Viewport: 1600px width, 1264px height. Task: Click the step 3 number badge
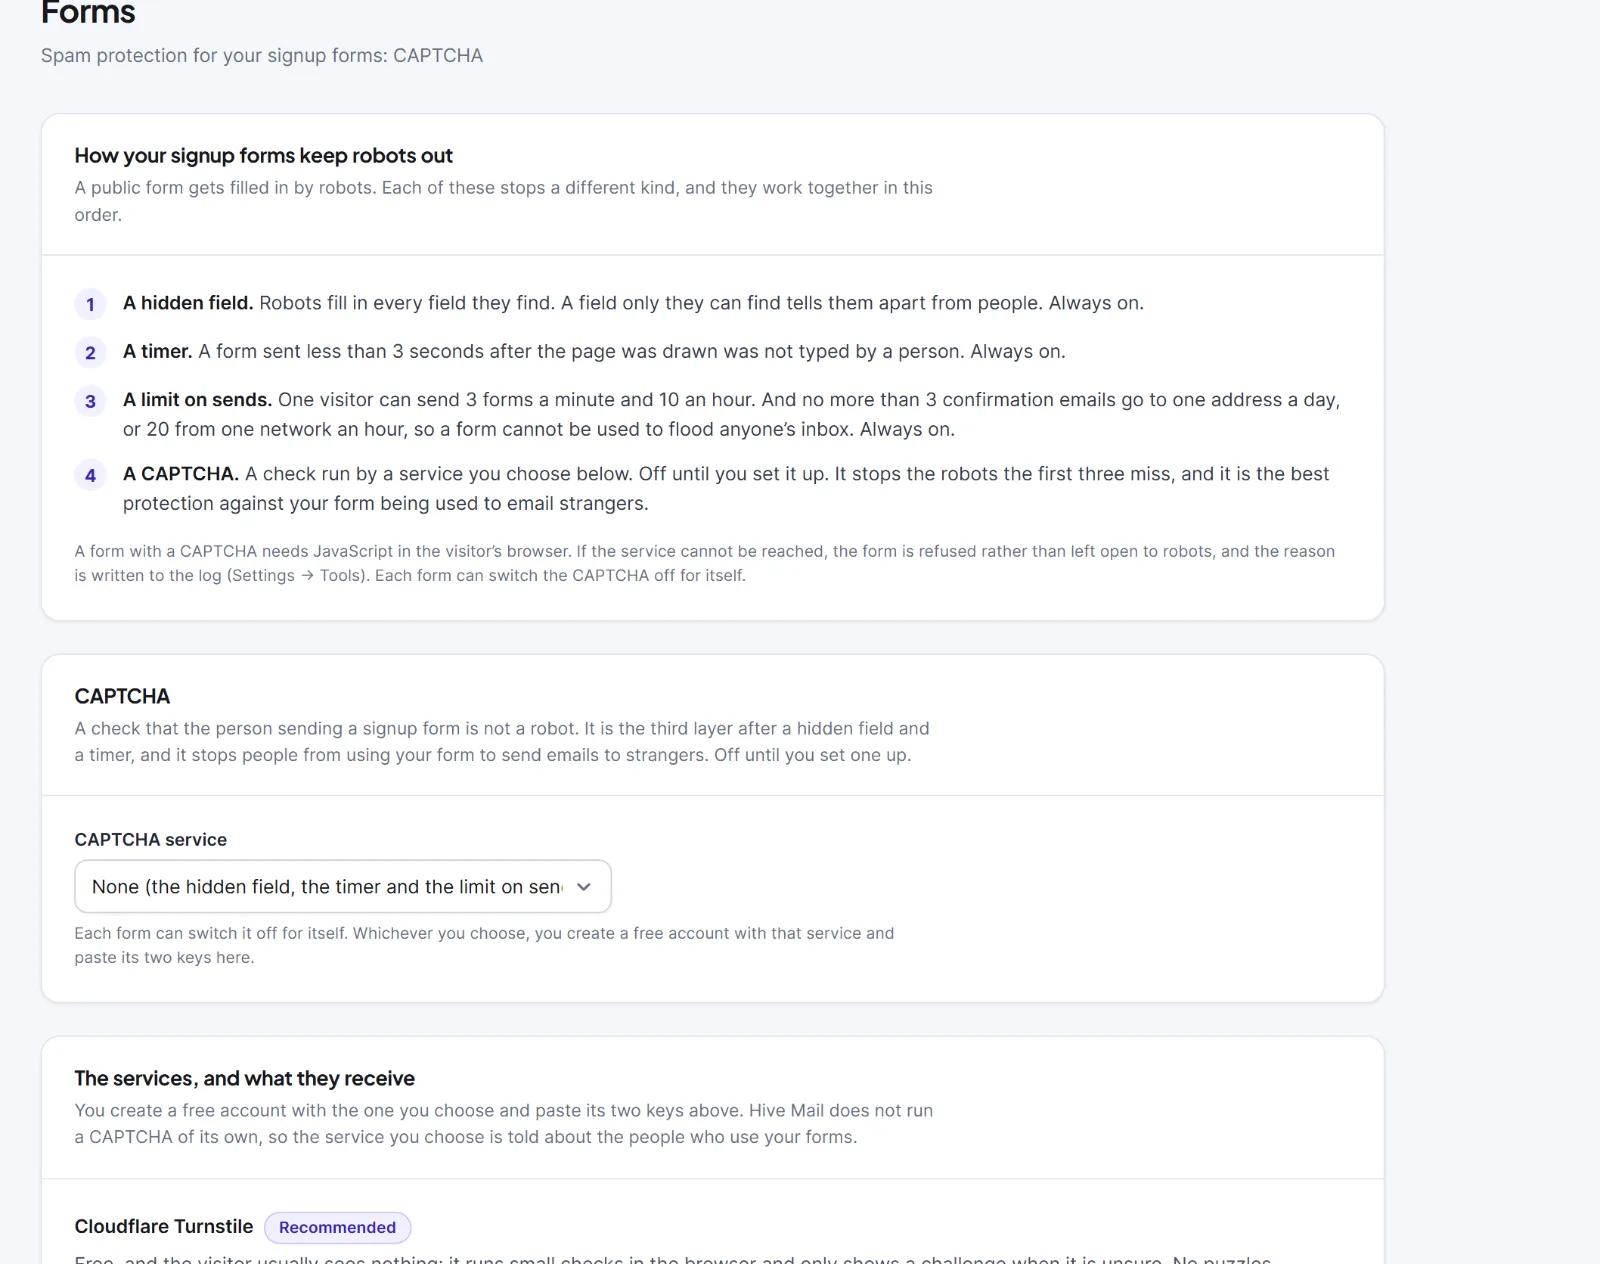point(90,401)
